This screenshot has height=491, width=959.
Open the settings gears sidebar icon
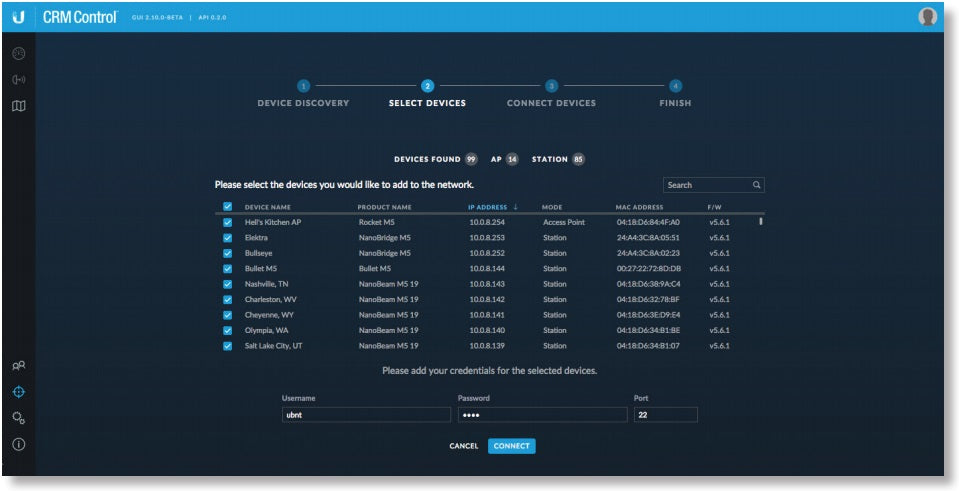point(19,418)
